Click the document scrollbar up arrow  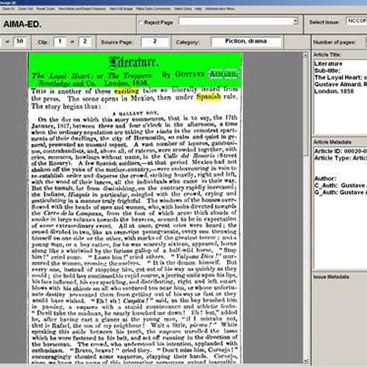point(306,55)
